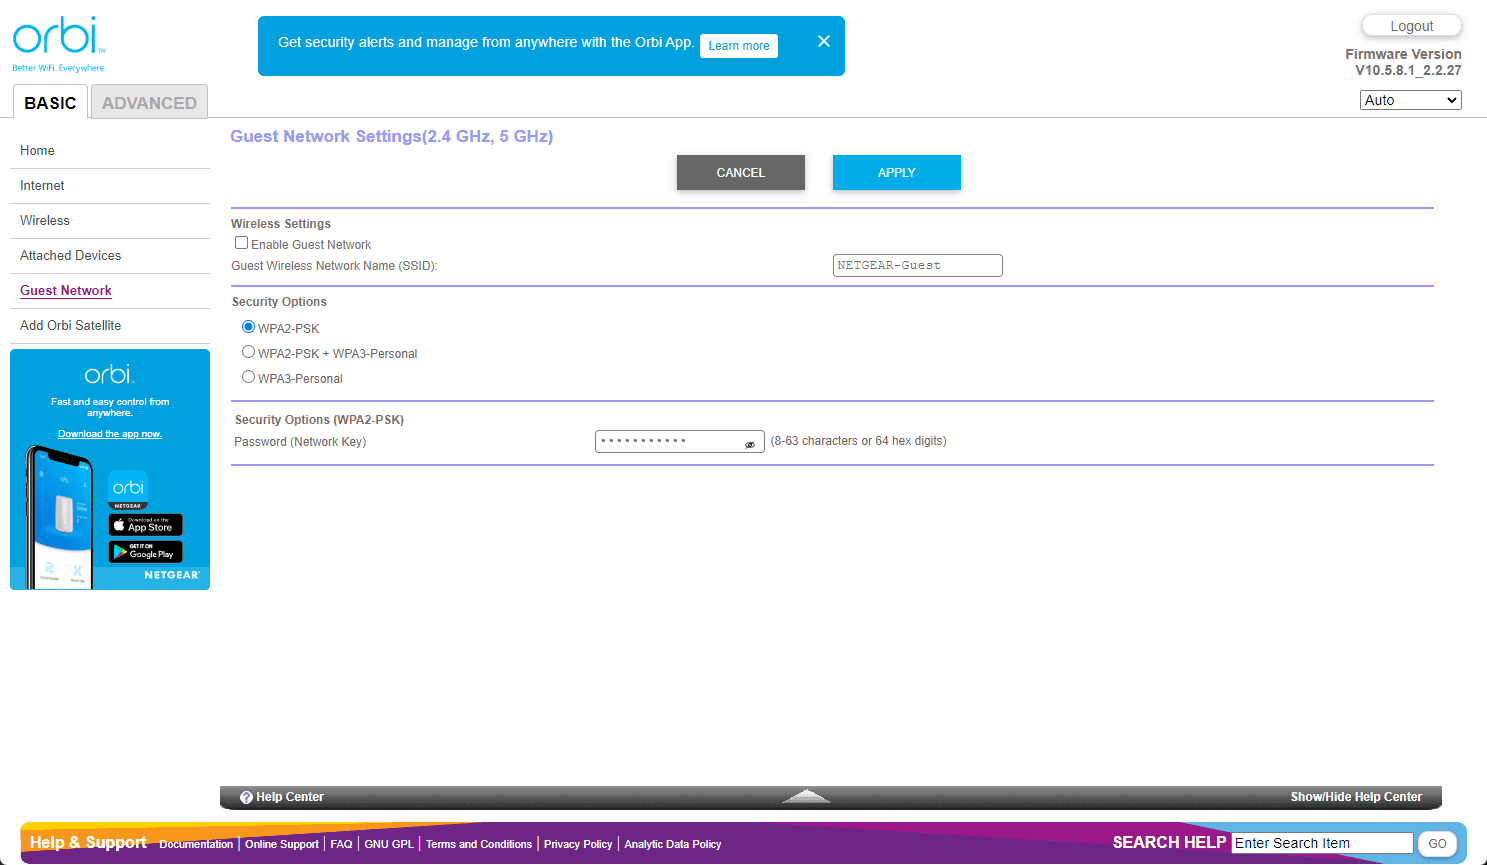Image resolution: width=1487 pixels, height=865 pixels.
Task: Click the Orbi app icon in the ad
Action: click(128, 488)
